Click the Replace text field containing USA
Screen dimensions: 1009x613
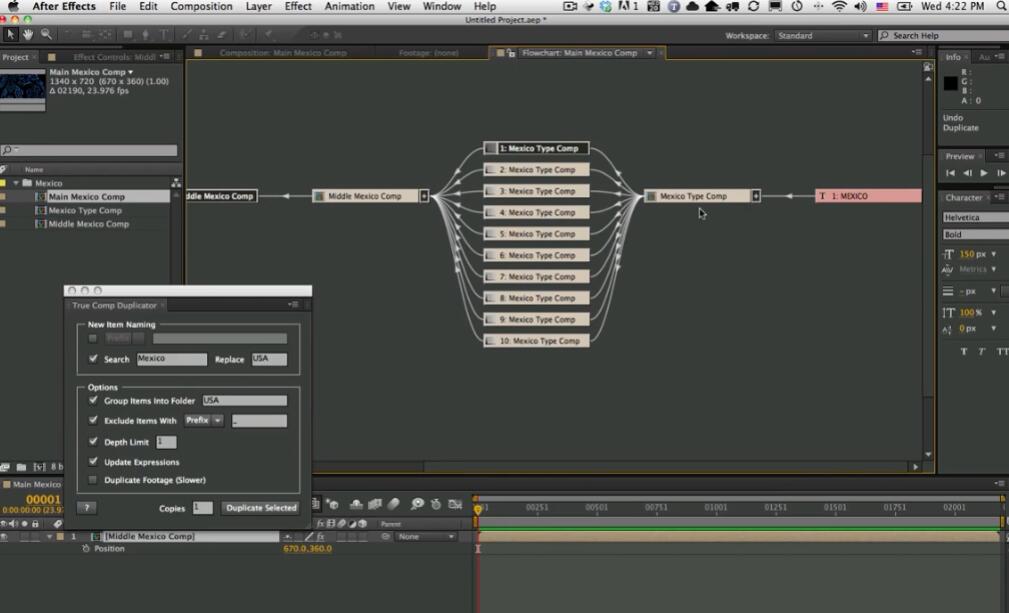click(x=269, y=359)
